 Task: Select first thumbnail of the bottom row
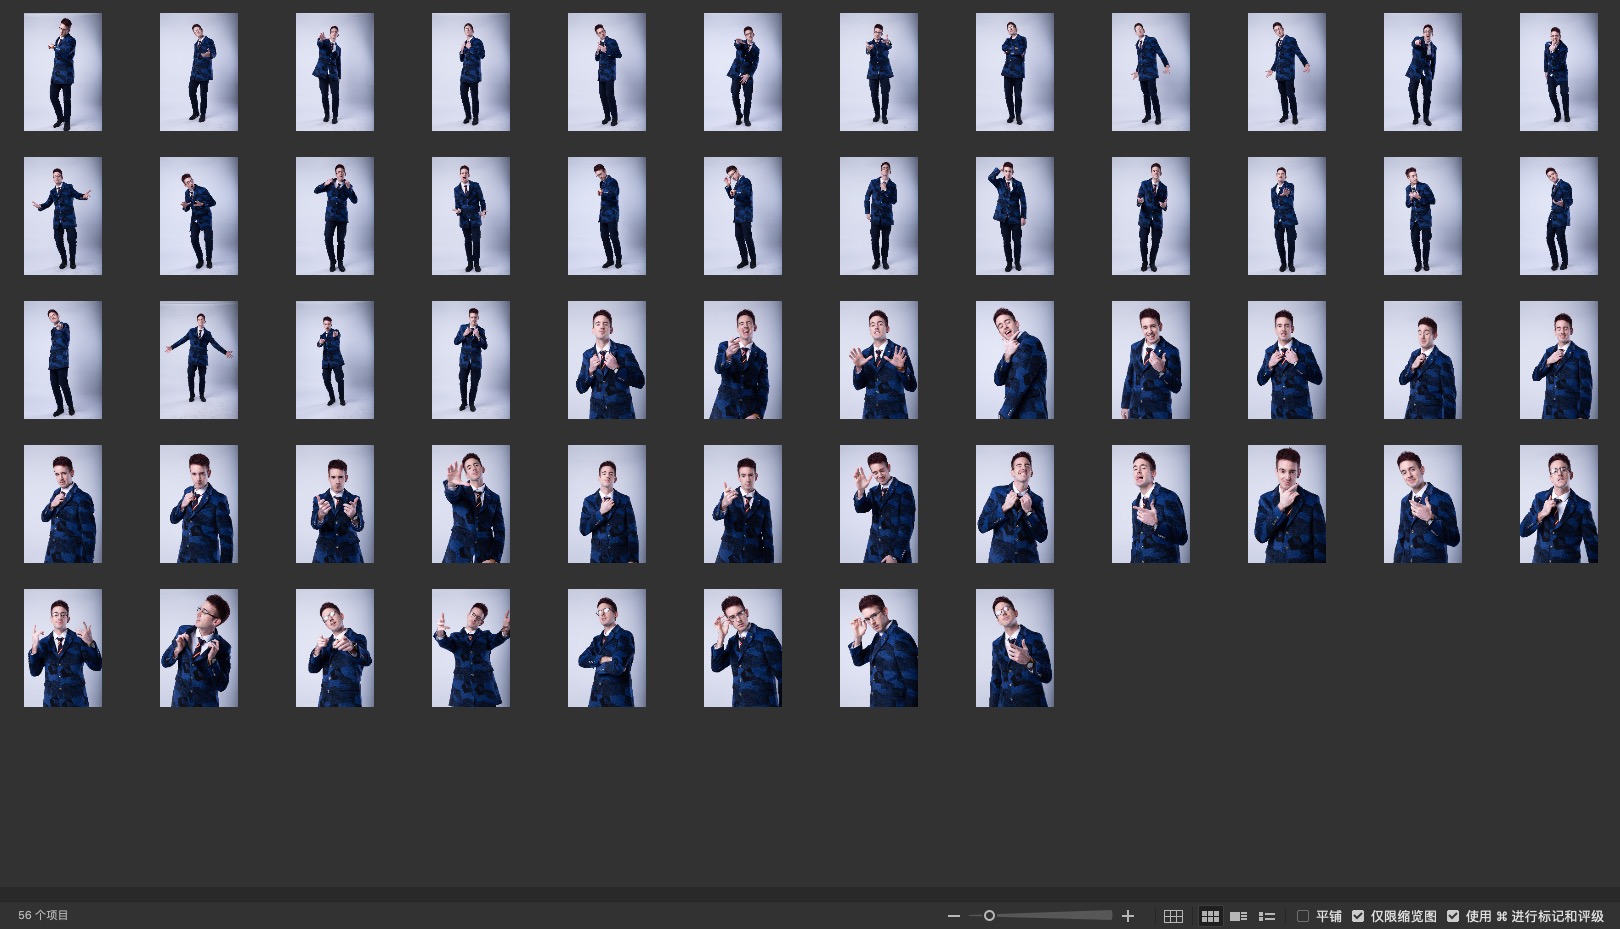point(63,648)
